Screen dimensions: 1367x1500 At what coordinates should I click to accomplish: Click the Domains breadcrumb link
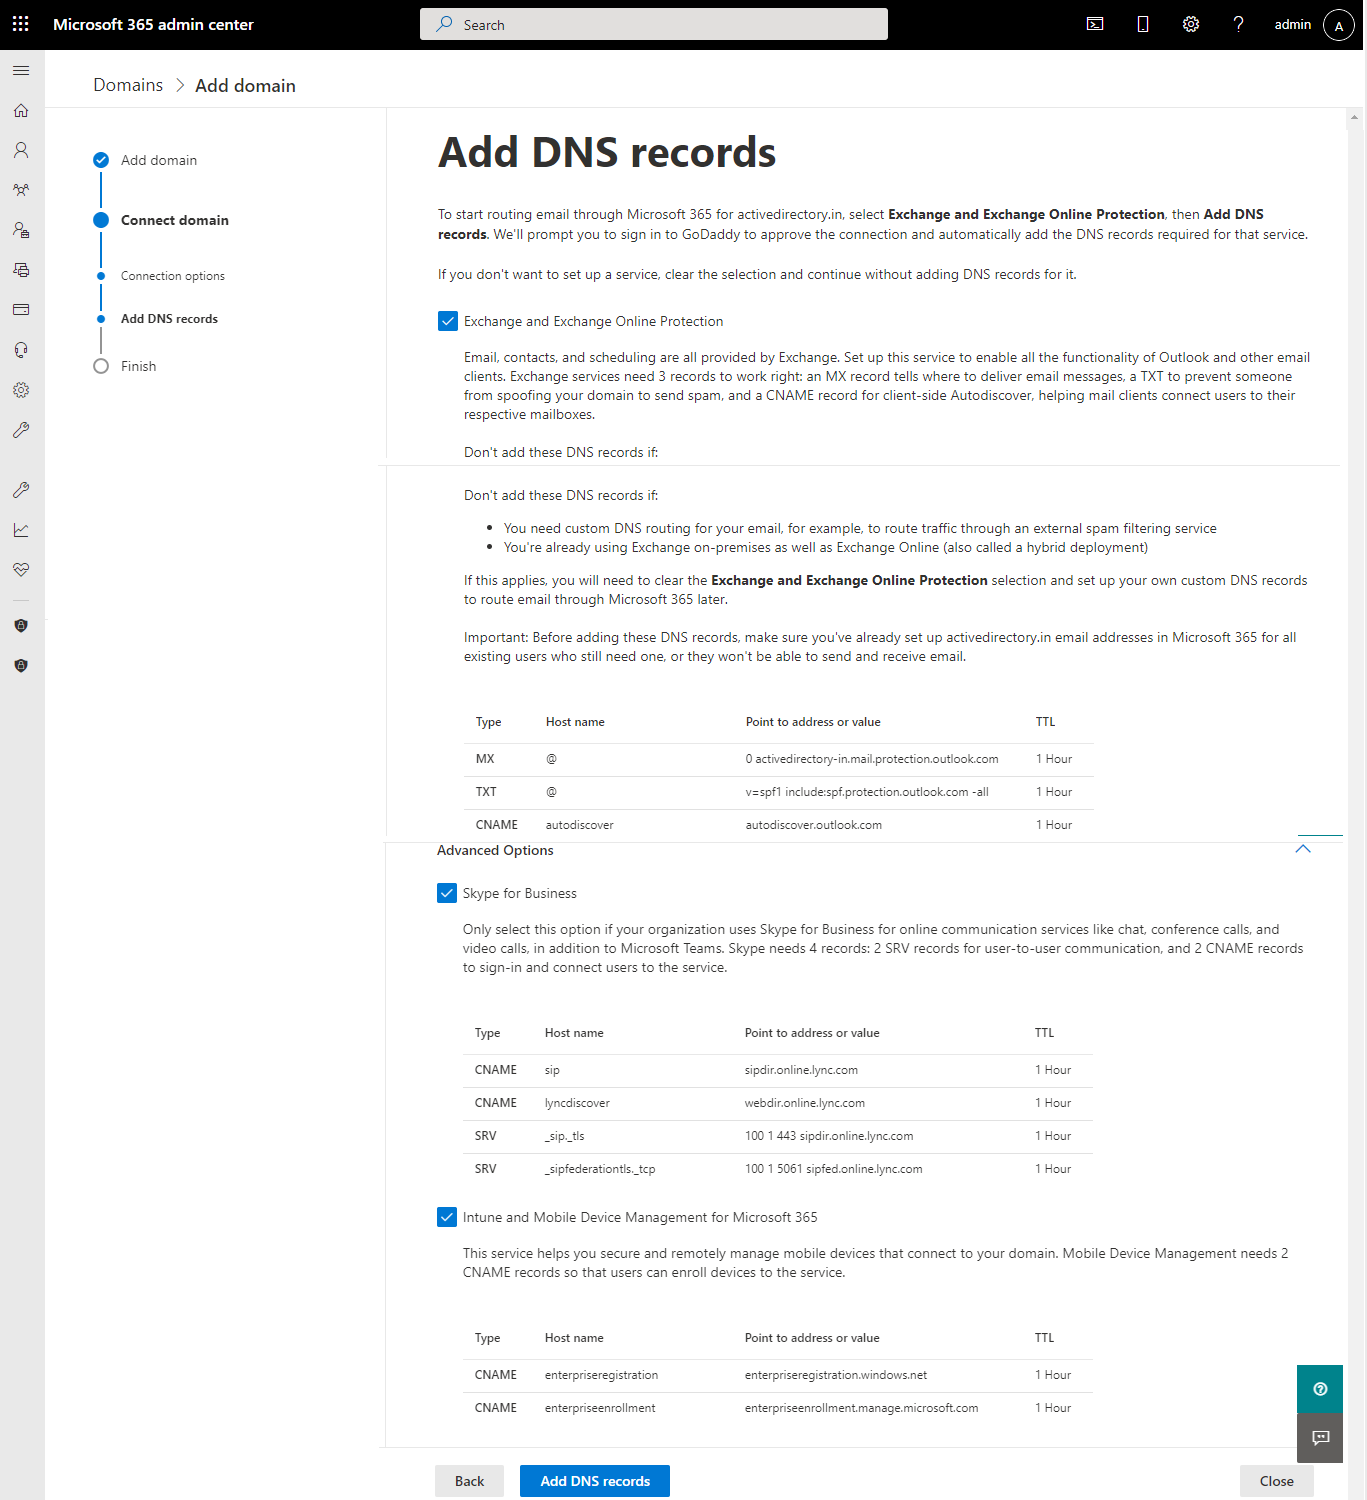[128, 85]
